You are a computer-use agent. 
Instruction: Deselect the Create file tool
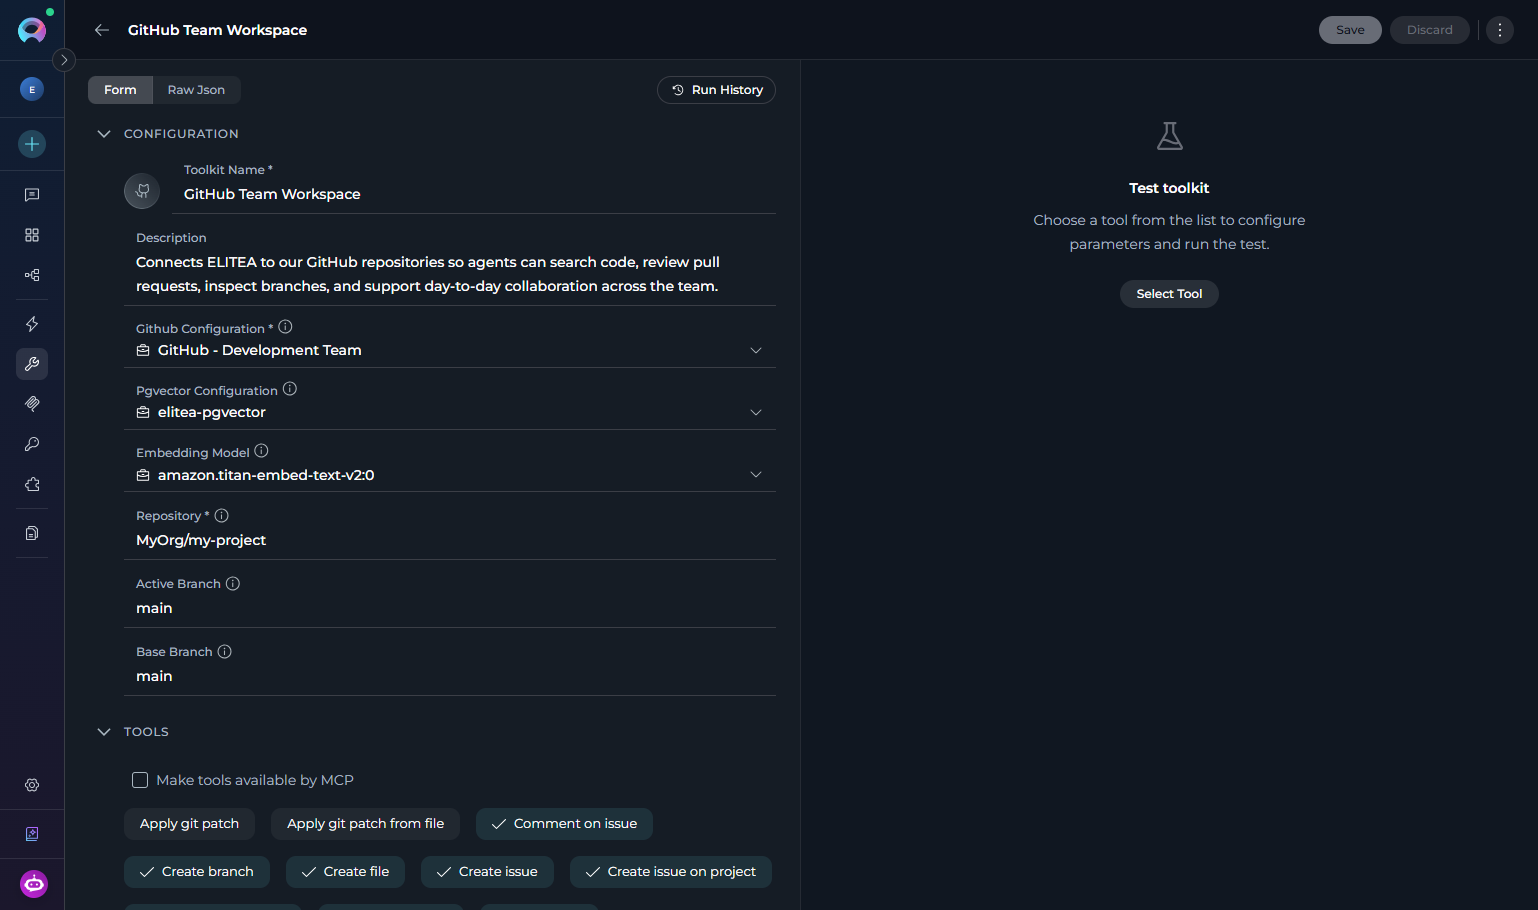click(x=345, y=872)
